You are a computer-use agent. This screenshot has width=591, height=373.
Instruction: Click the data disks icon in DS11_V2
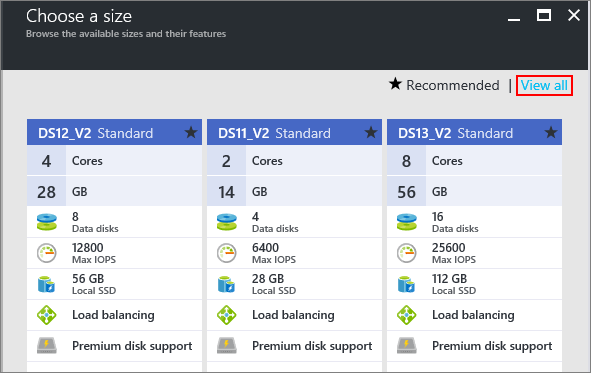coord(227,222)
